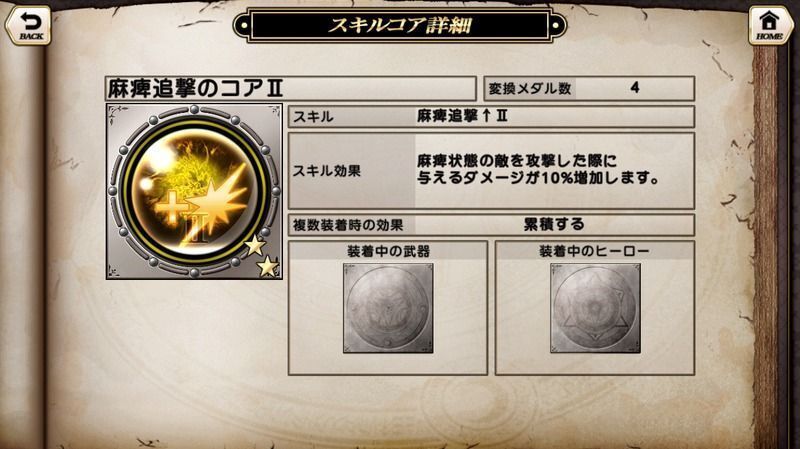This screenshot has width=800, height=449.
Task: Return to the HOME screen
Action: (769, 26)
